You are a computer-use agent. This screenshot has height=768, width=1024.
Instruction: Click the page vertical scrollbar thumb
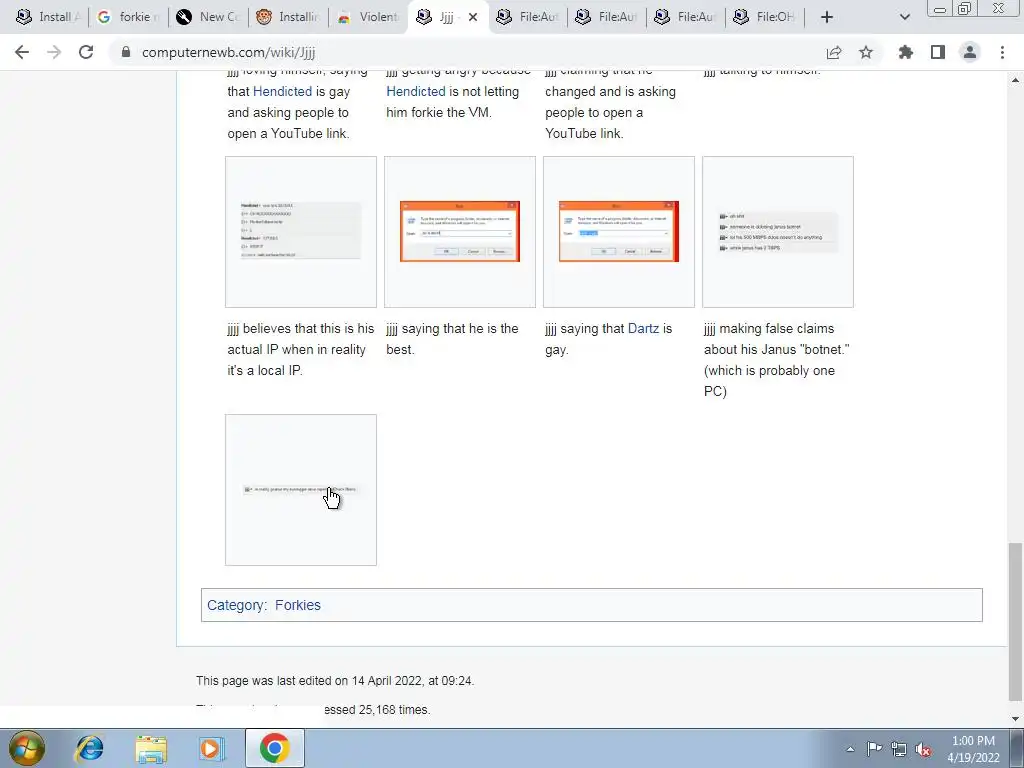coord(1015,620)
